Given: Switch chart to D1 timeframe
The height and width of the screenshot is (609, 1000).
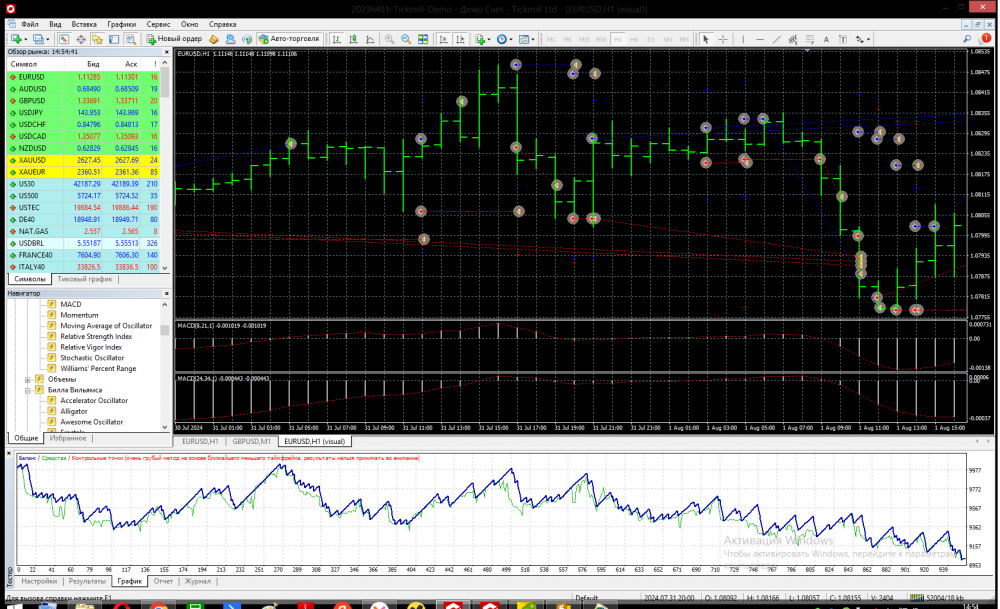Looking at the screenshot, I should point(649,39).
